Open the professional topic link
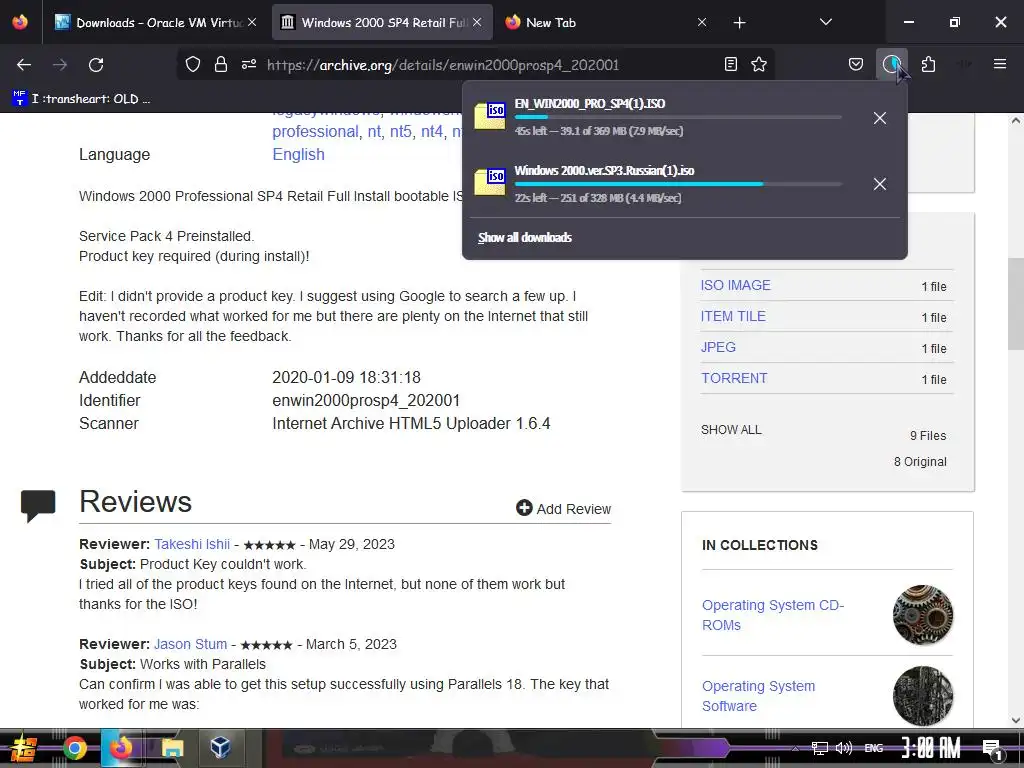1024x768 pixels. 315,132
